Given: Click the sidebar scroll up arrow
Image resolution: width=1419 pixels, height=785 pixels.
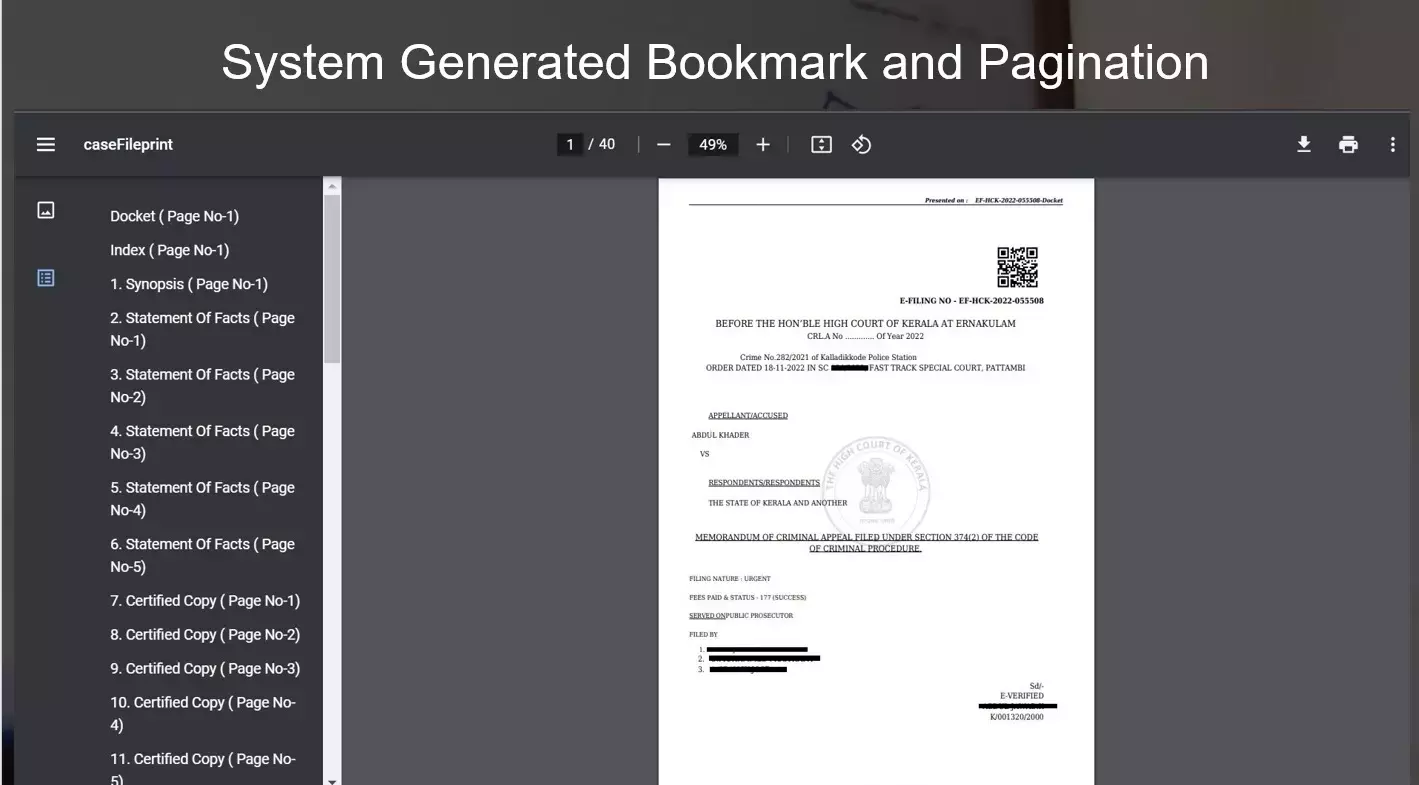Looking at the screenshot, I should [333, 185].
